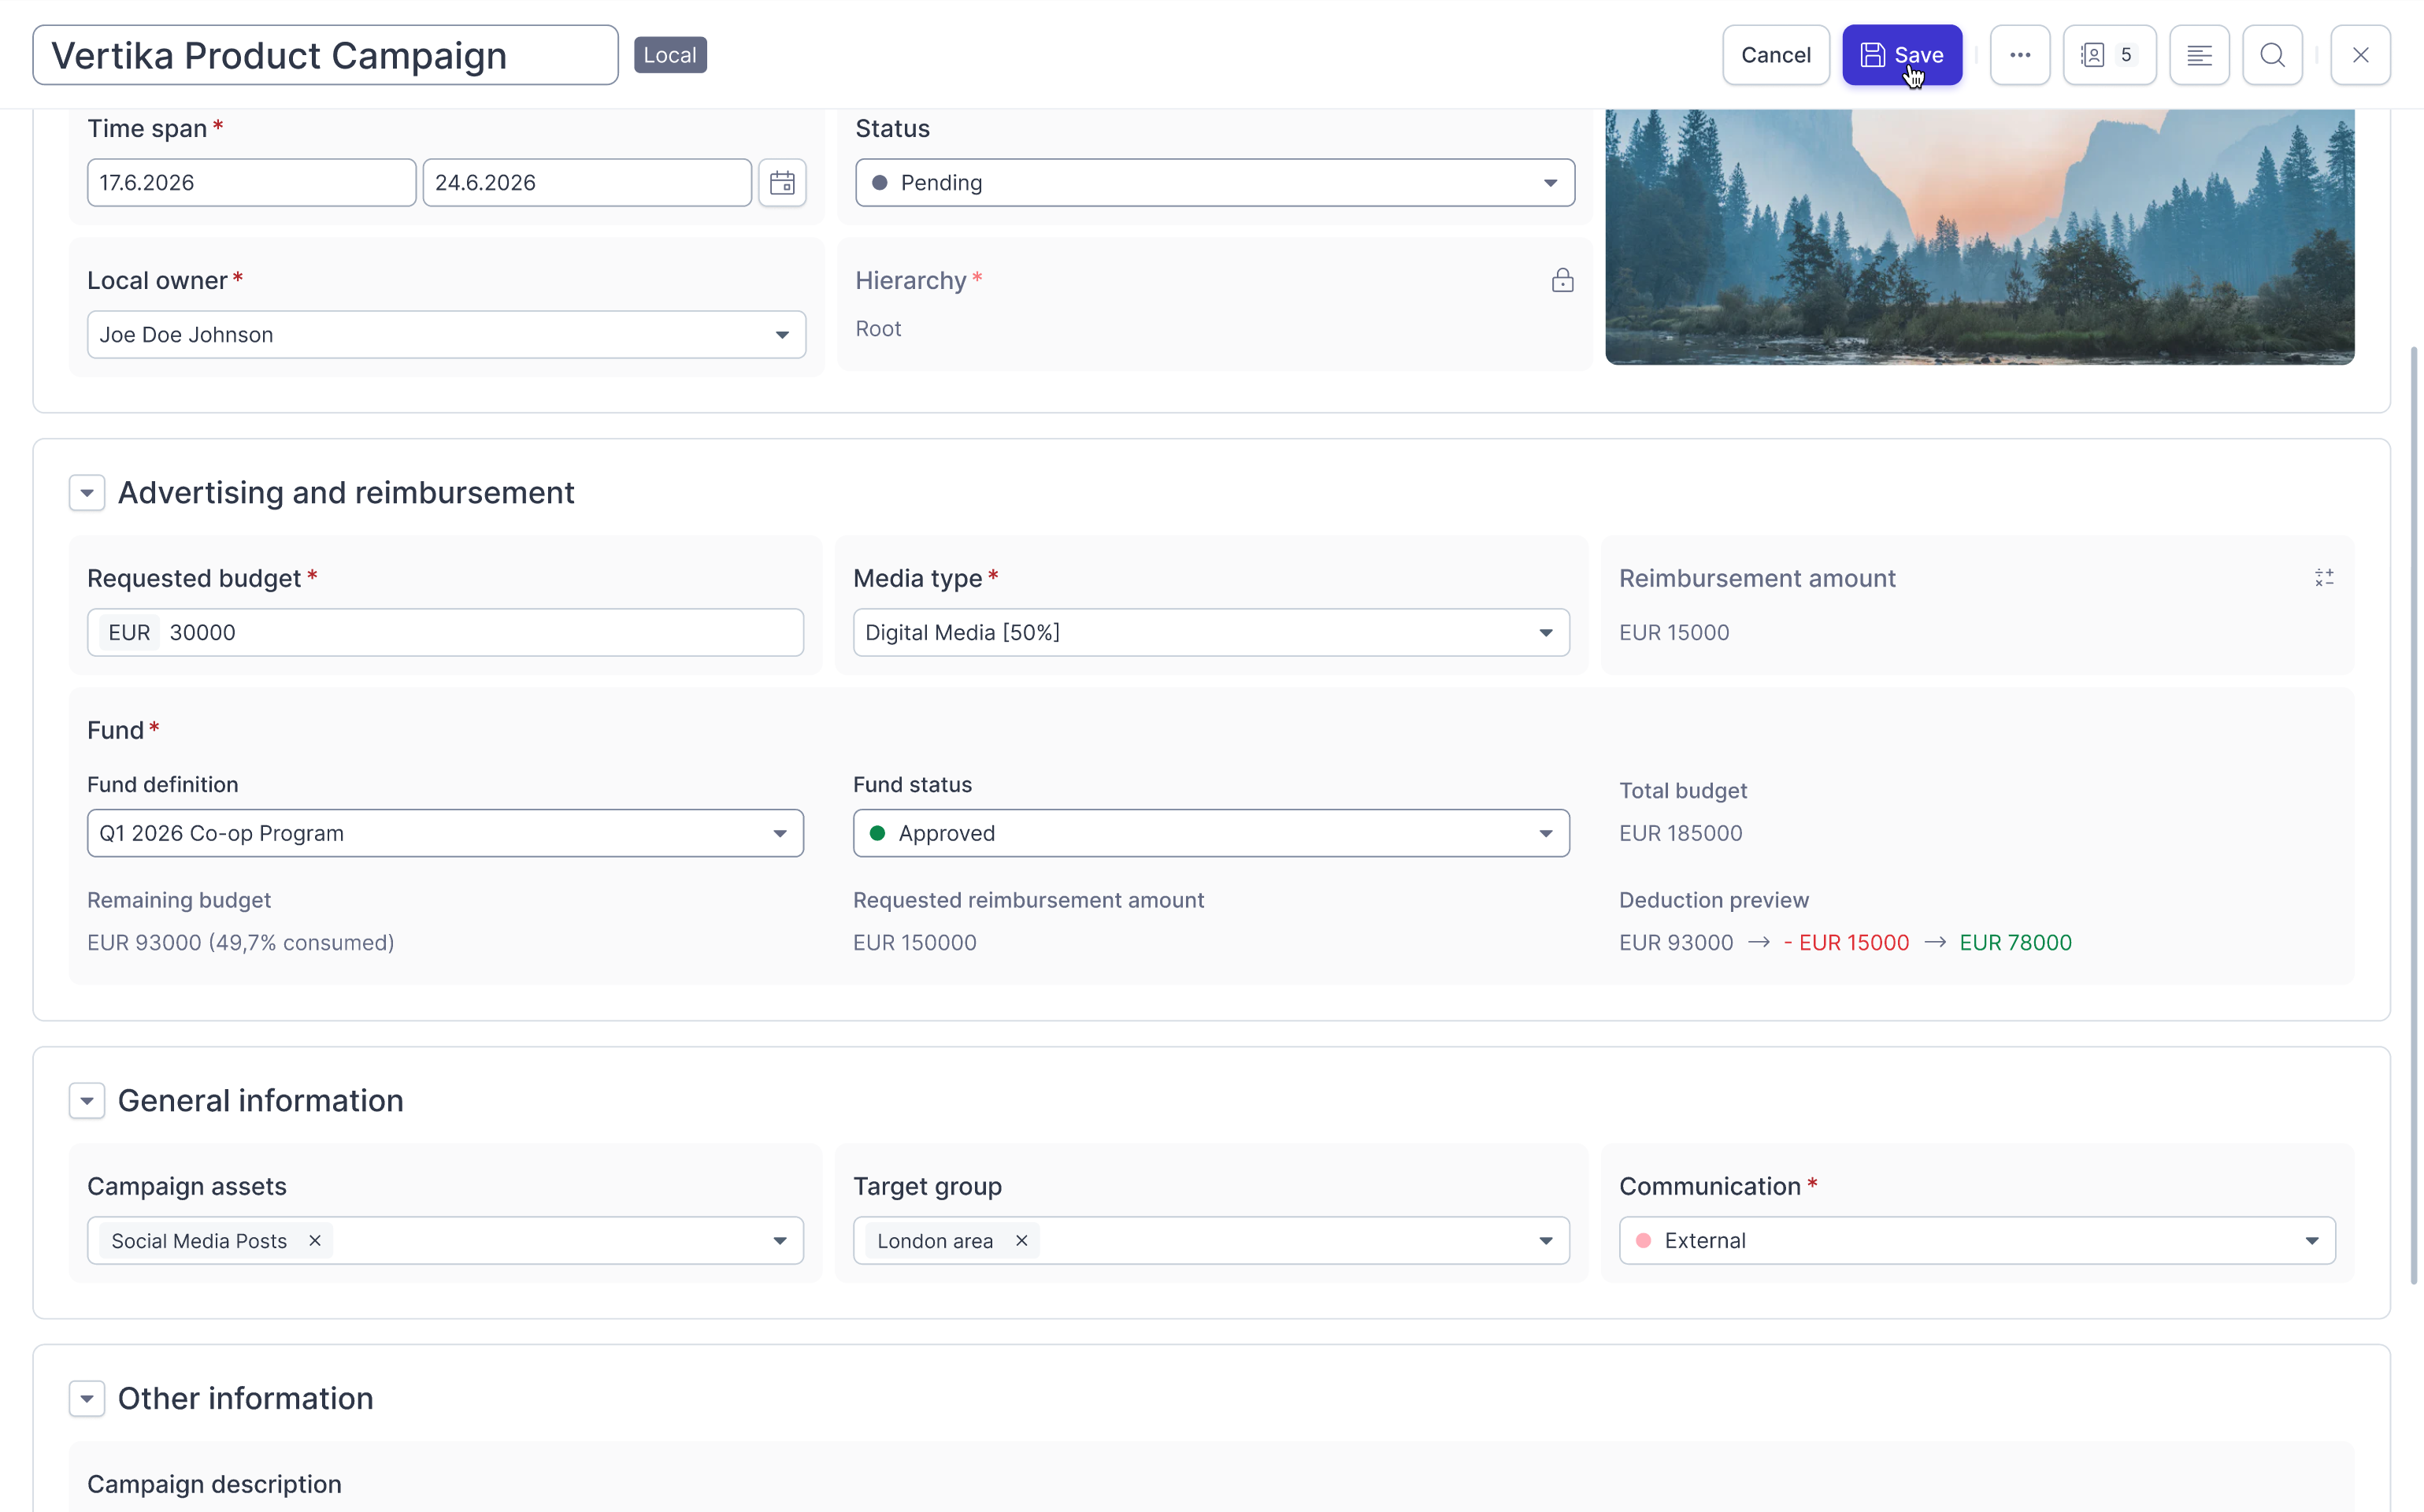2424x1512 pixels.
Task: Remove the Social Media Posts tag
Action: pos(315,1241)
